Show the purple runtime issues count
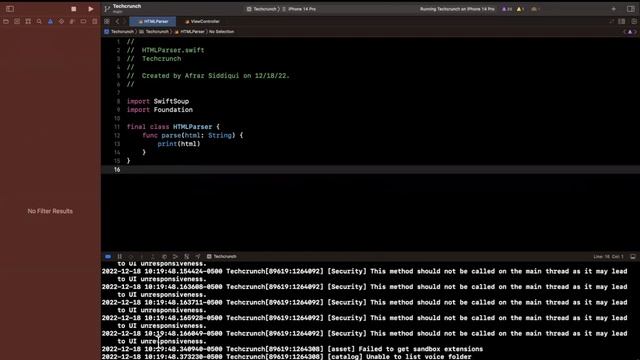 coord(507,9)
